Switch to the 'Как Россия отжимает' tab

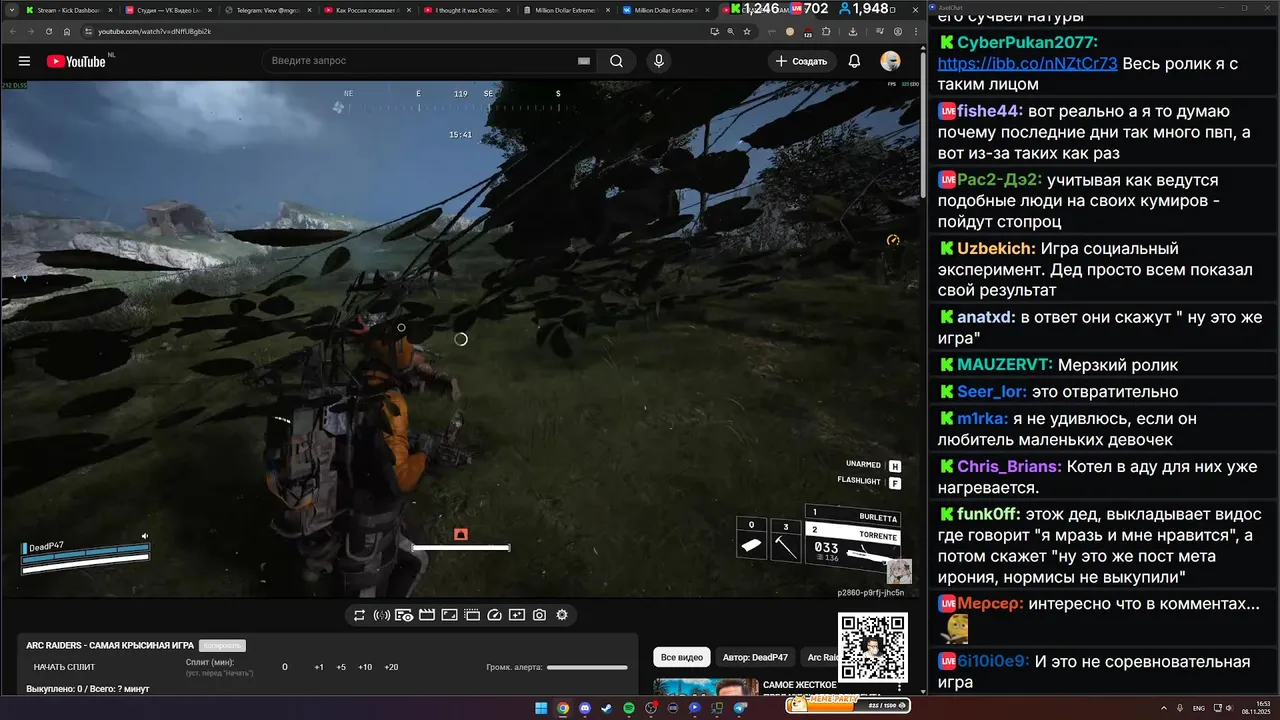(365, 10)
